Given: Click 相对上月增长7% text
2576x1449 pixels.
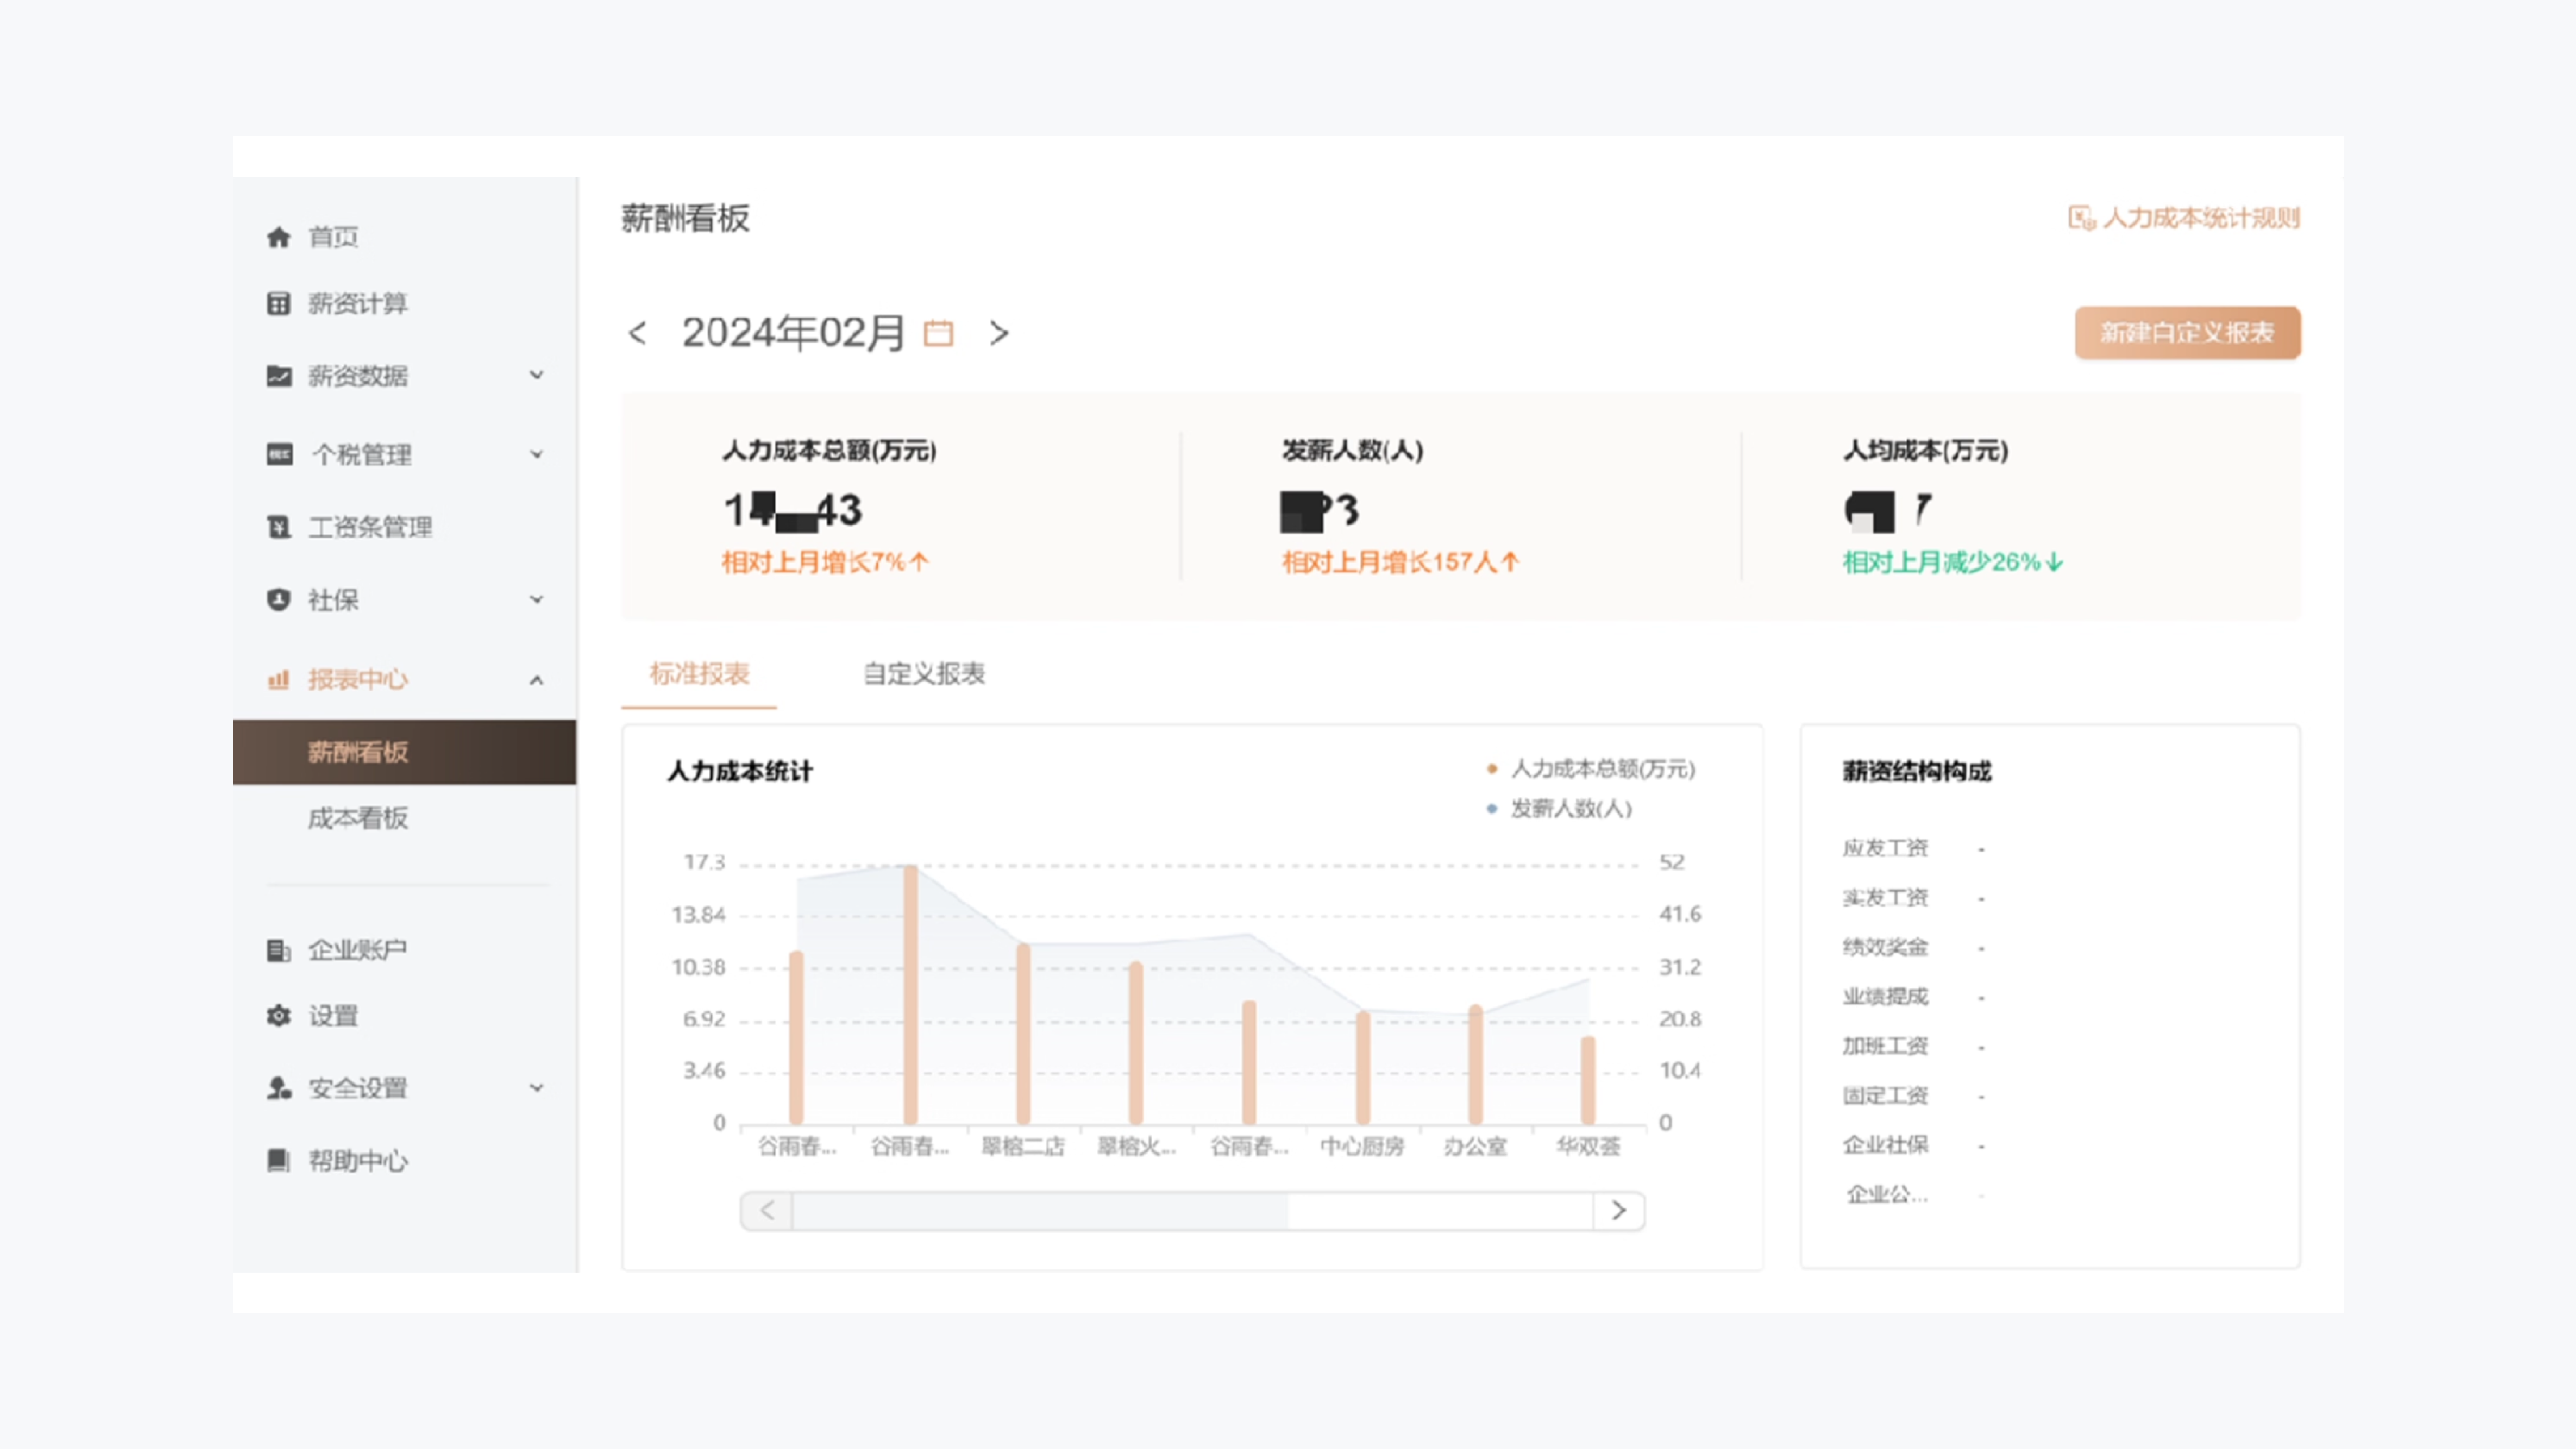Looking at the screenshot, I should click(825, 562).
